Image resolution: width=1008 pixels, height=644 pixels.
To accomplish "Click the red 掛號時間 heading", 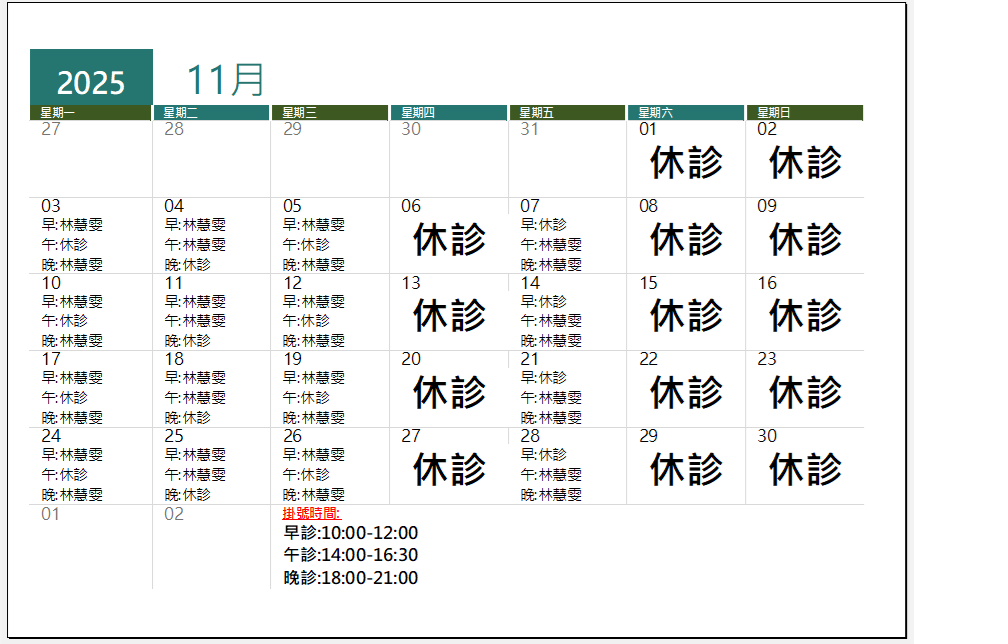I will click(312, 512).
